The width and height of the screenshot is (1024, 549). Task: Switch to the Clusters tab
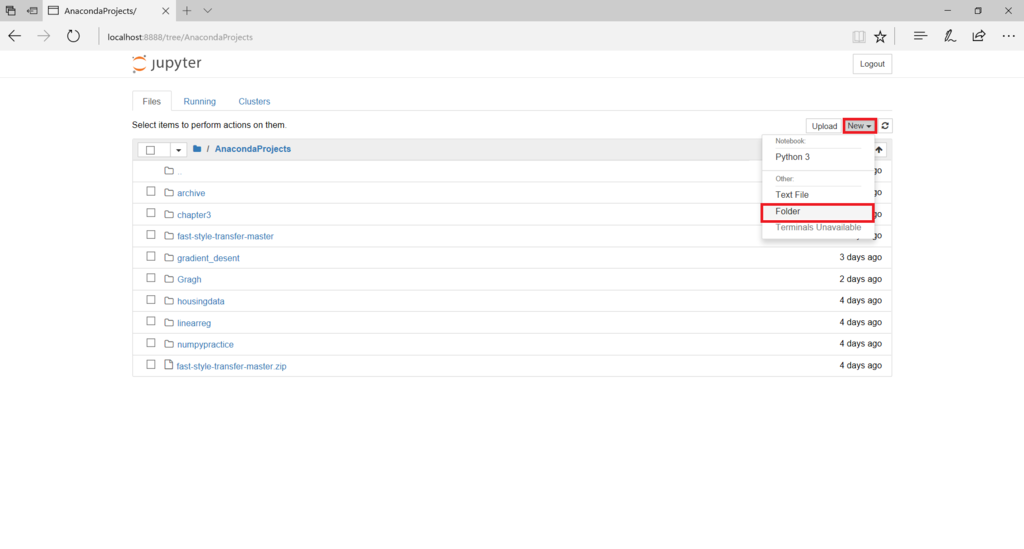[x=254, y=101]
